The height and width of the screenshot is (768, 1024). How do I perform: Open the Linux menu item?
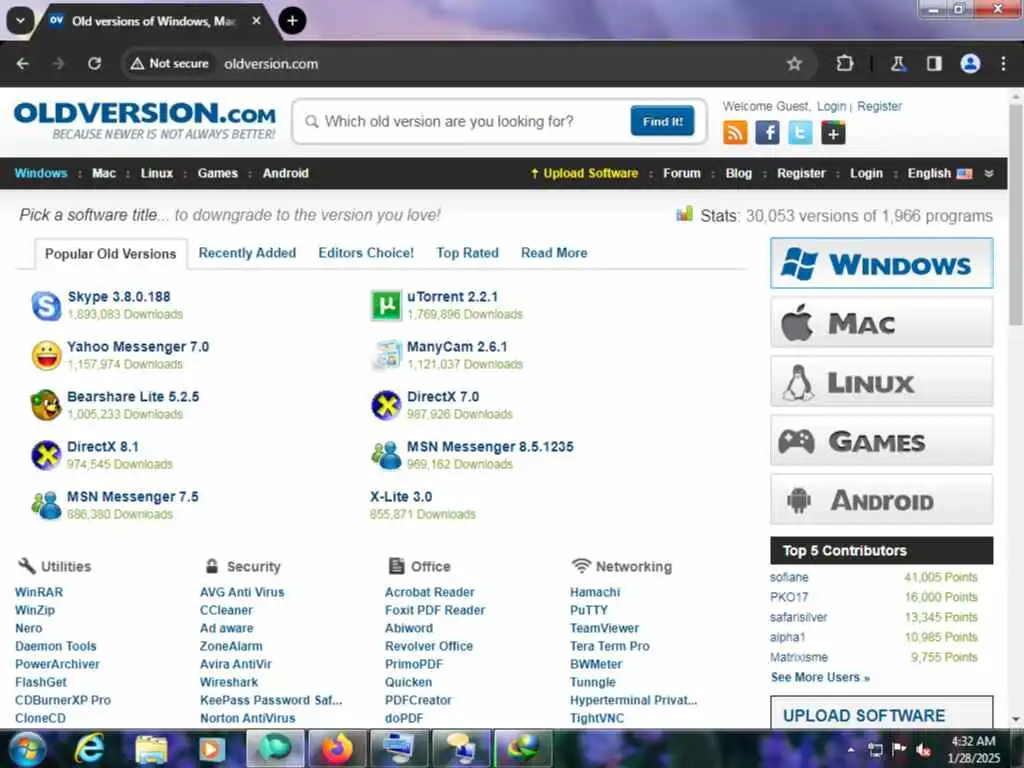[157, 174]
